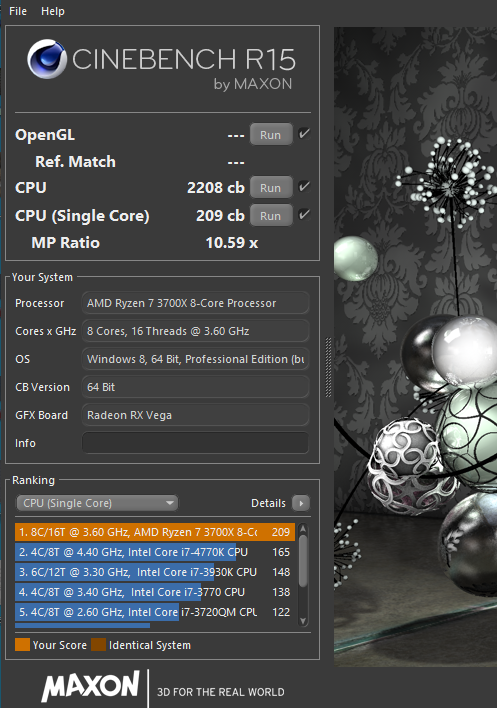Click the Your Score orange swatch

pos(22,645)
